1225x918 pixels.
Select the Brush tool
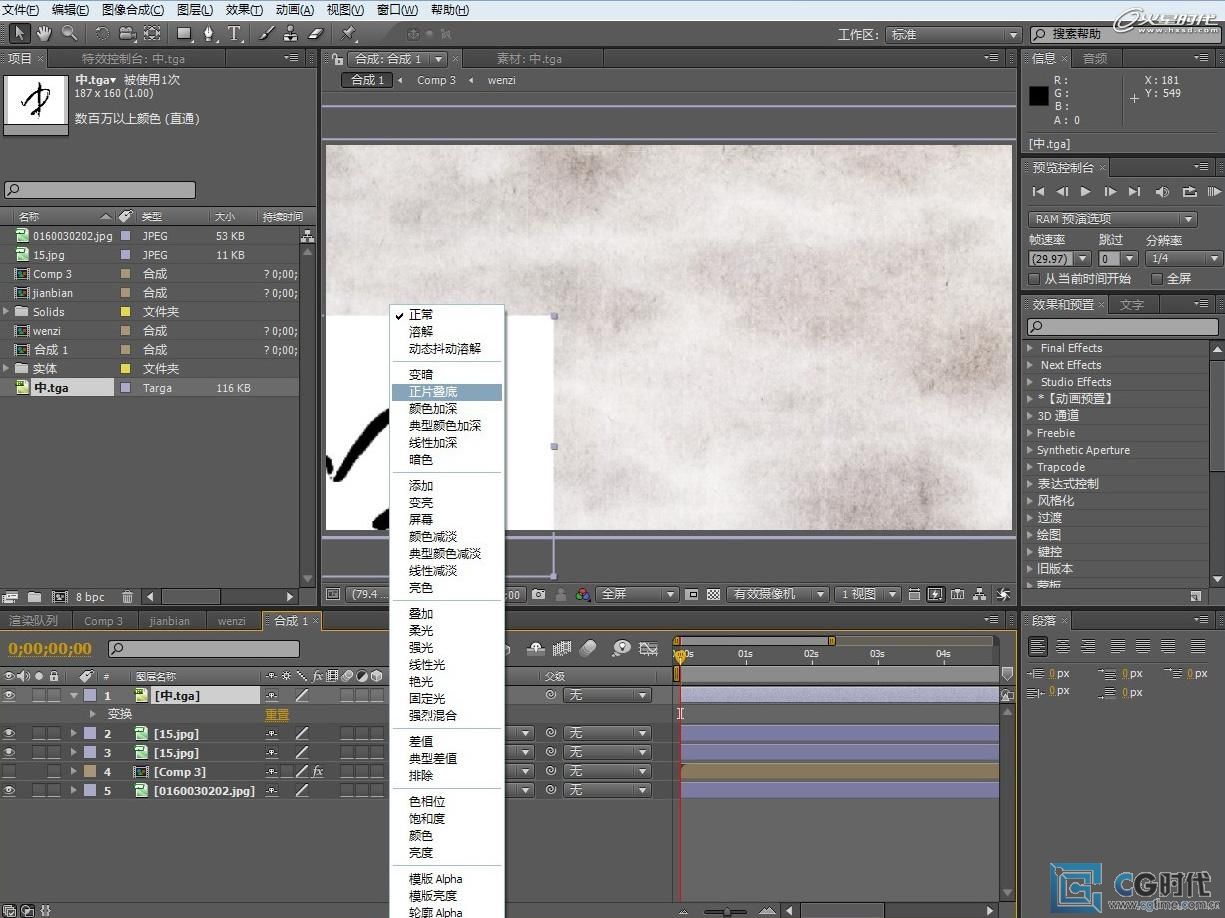pos(267,34)
